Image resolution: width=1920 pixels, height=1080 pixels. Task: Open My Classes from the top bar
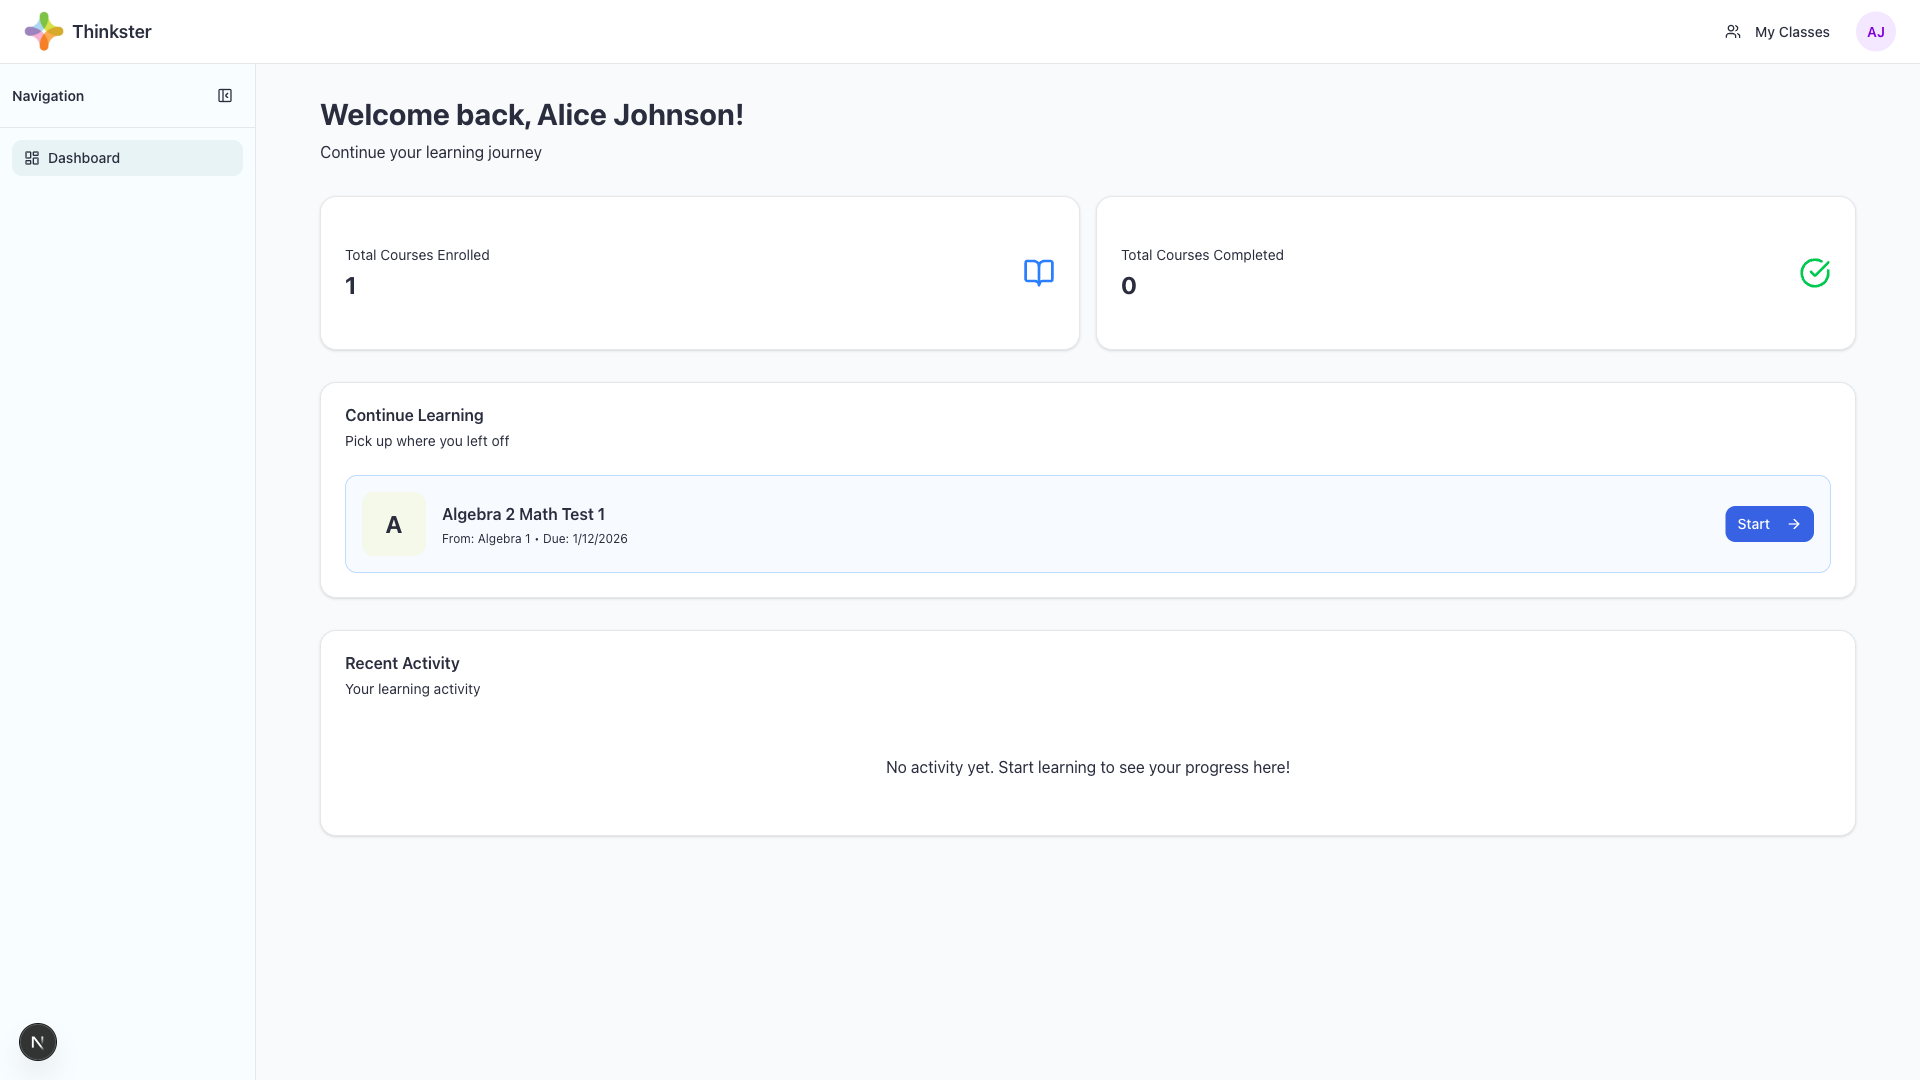(x=1792, y=31)
